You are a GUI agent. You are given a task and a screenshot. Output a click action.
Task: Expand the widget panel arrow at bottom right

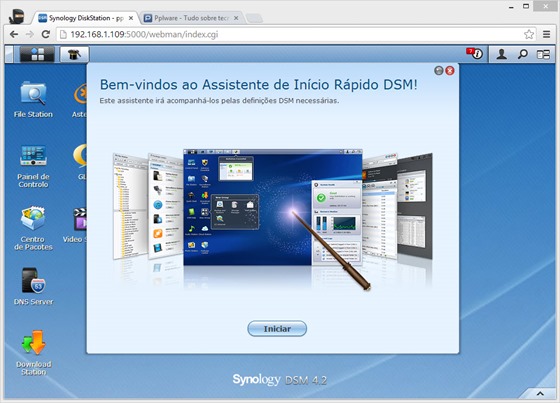click(540, 393)
